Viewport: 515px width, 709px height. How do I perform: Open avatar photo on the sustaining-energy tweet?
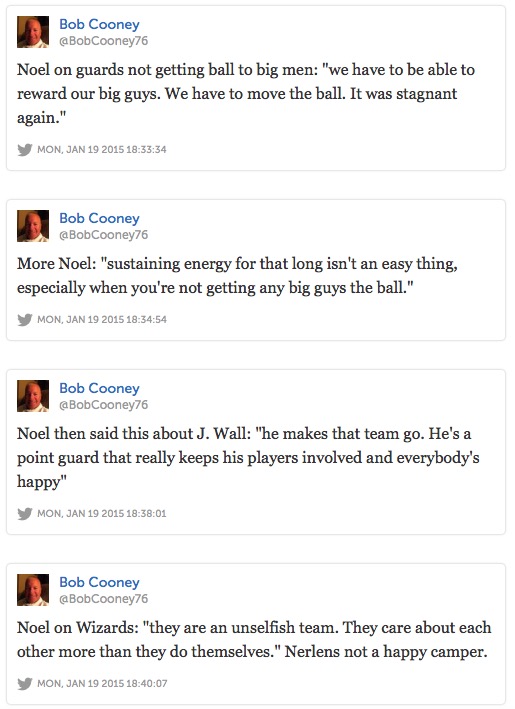(33, 226)
